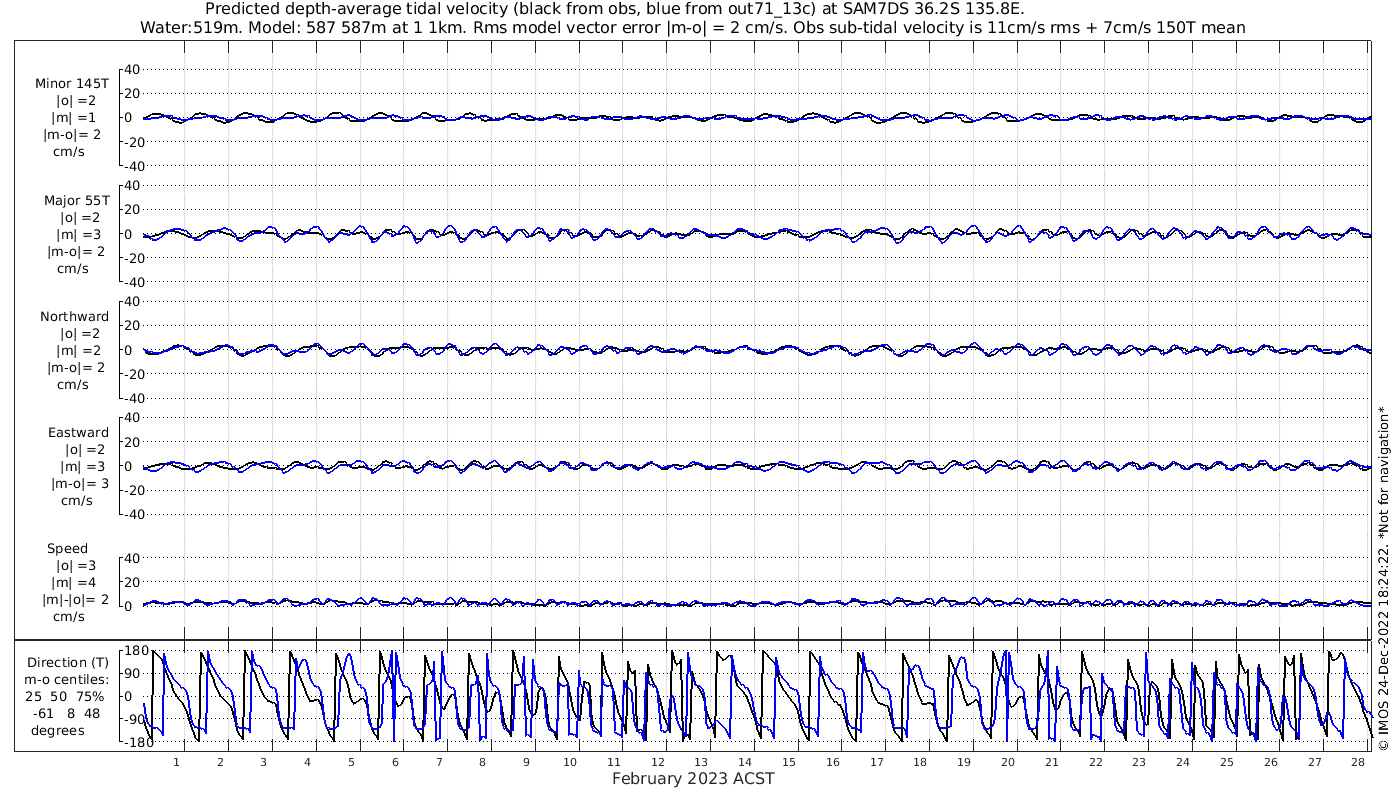This screenshot has height=800, width=1400.
Task: Click day label '5' on the date axis
Action: click(351, 762)
